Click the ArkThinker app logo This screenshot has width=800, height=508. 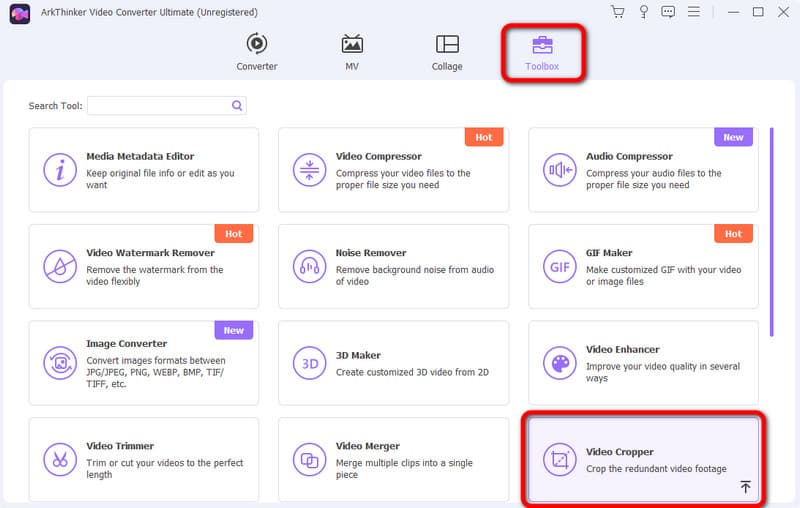point(20,14)
